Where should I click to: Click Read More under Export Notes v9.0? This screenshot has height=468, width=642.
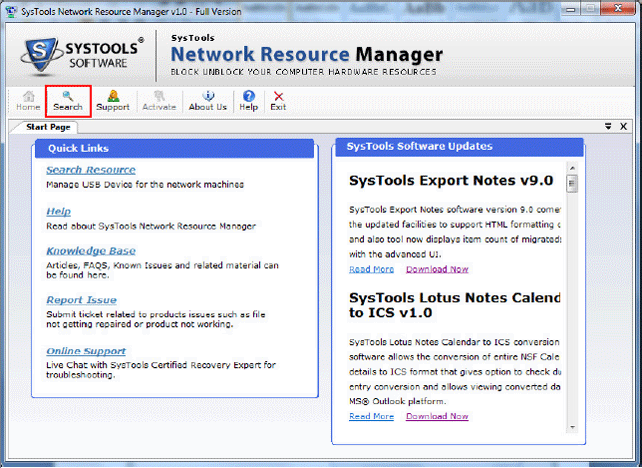click(x=371, y=269)
